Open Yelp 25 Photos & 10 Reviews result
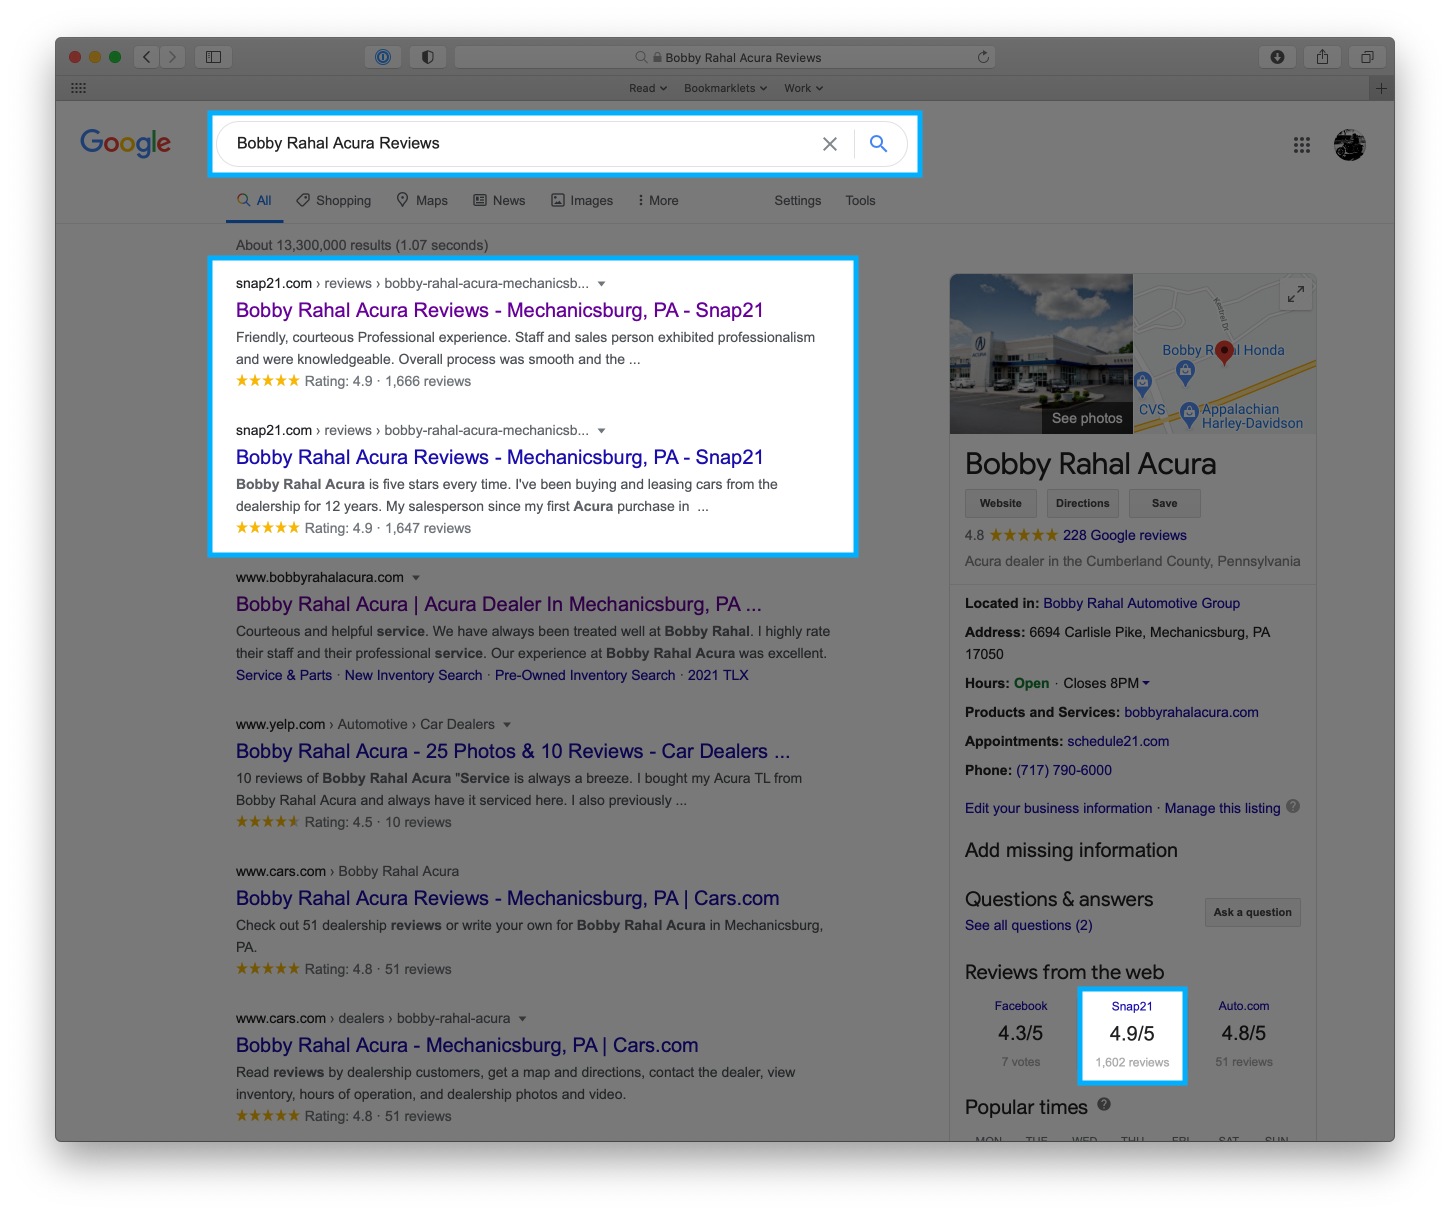This screenshot has width=1450, height=1215. point(513,751)
